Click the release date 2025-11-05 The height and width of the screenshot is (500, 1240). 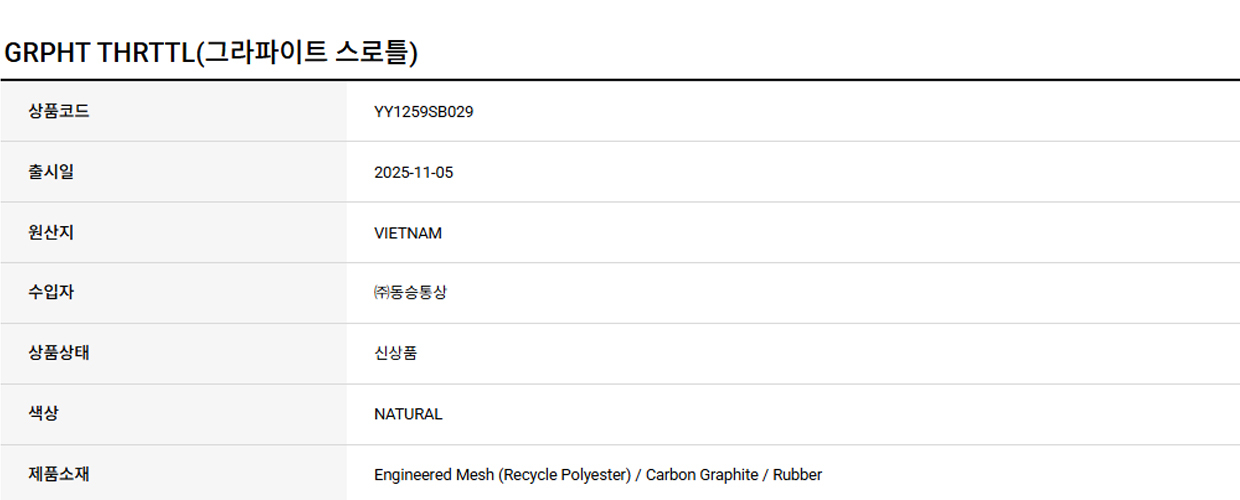(x=413, y=173)
